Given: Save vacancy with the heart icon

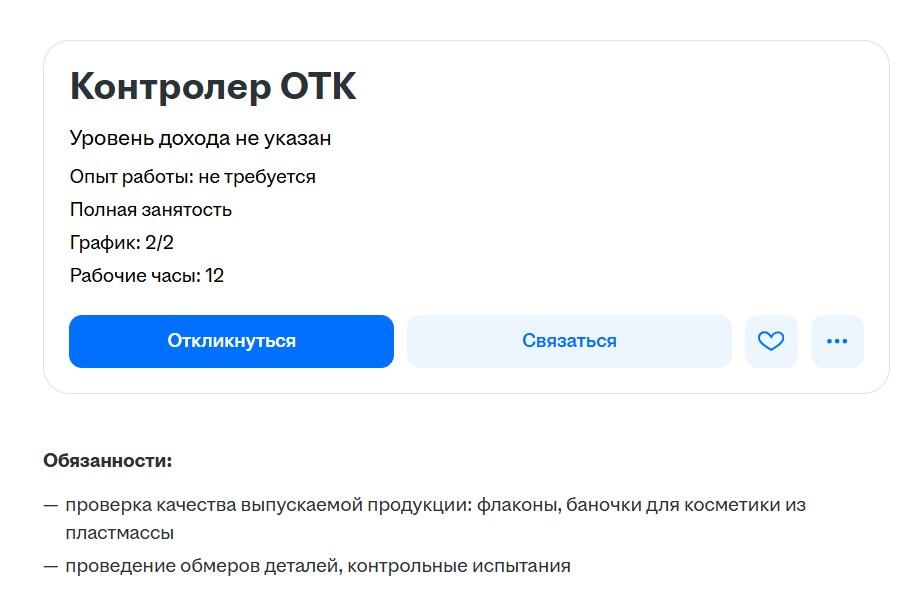Looking at the screenshot, I should (x=771, y=341).
